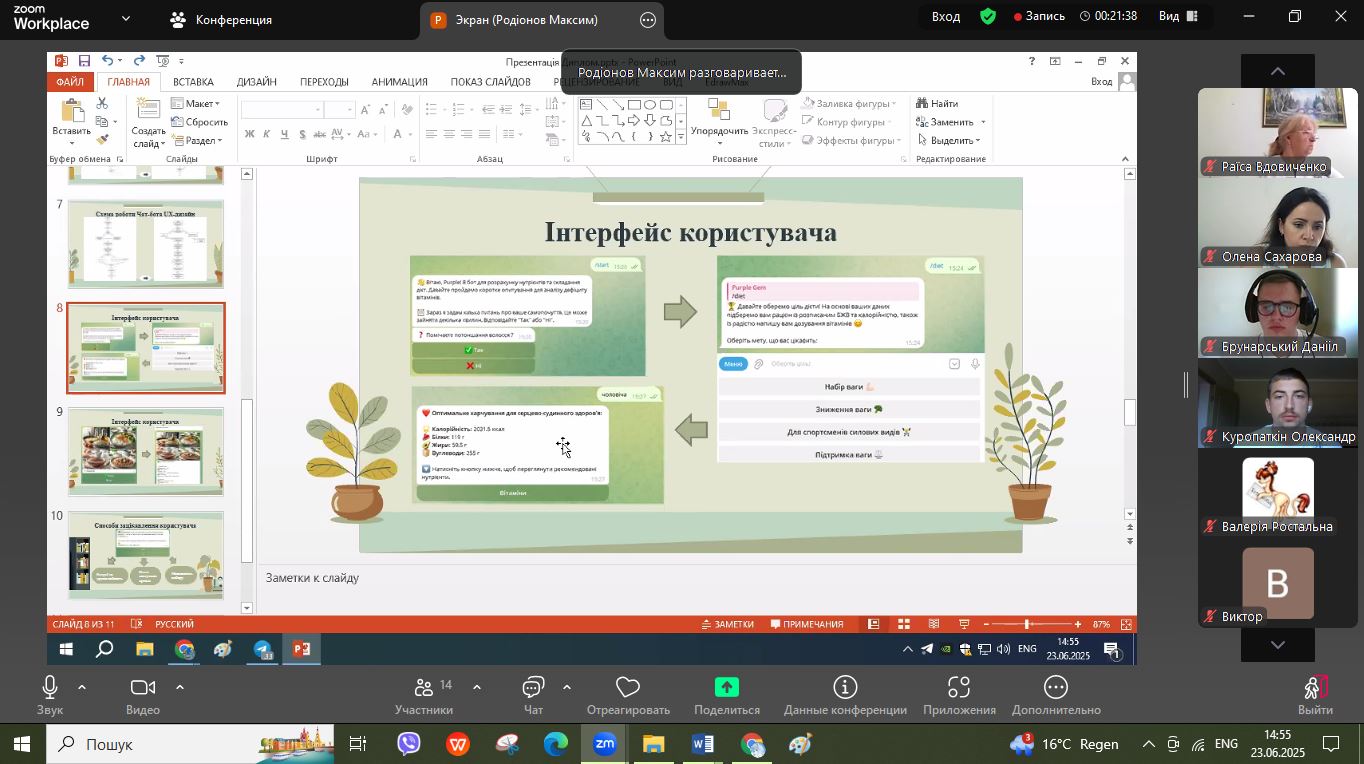Click Отреагировать reactions heart icon

click(x=628, y=688)
